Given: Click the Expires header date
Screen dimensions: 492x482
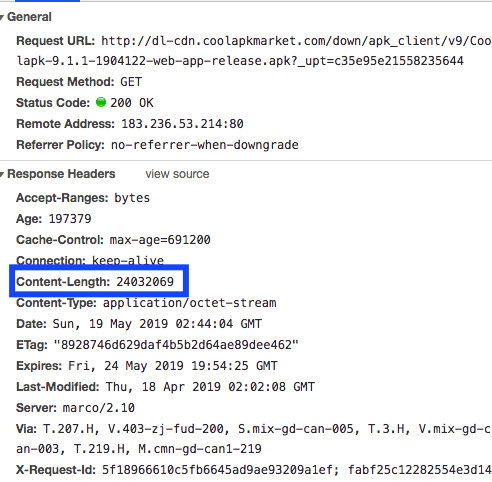Looking at the screenshot, I should tap(173, 366).
